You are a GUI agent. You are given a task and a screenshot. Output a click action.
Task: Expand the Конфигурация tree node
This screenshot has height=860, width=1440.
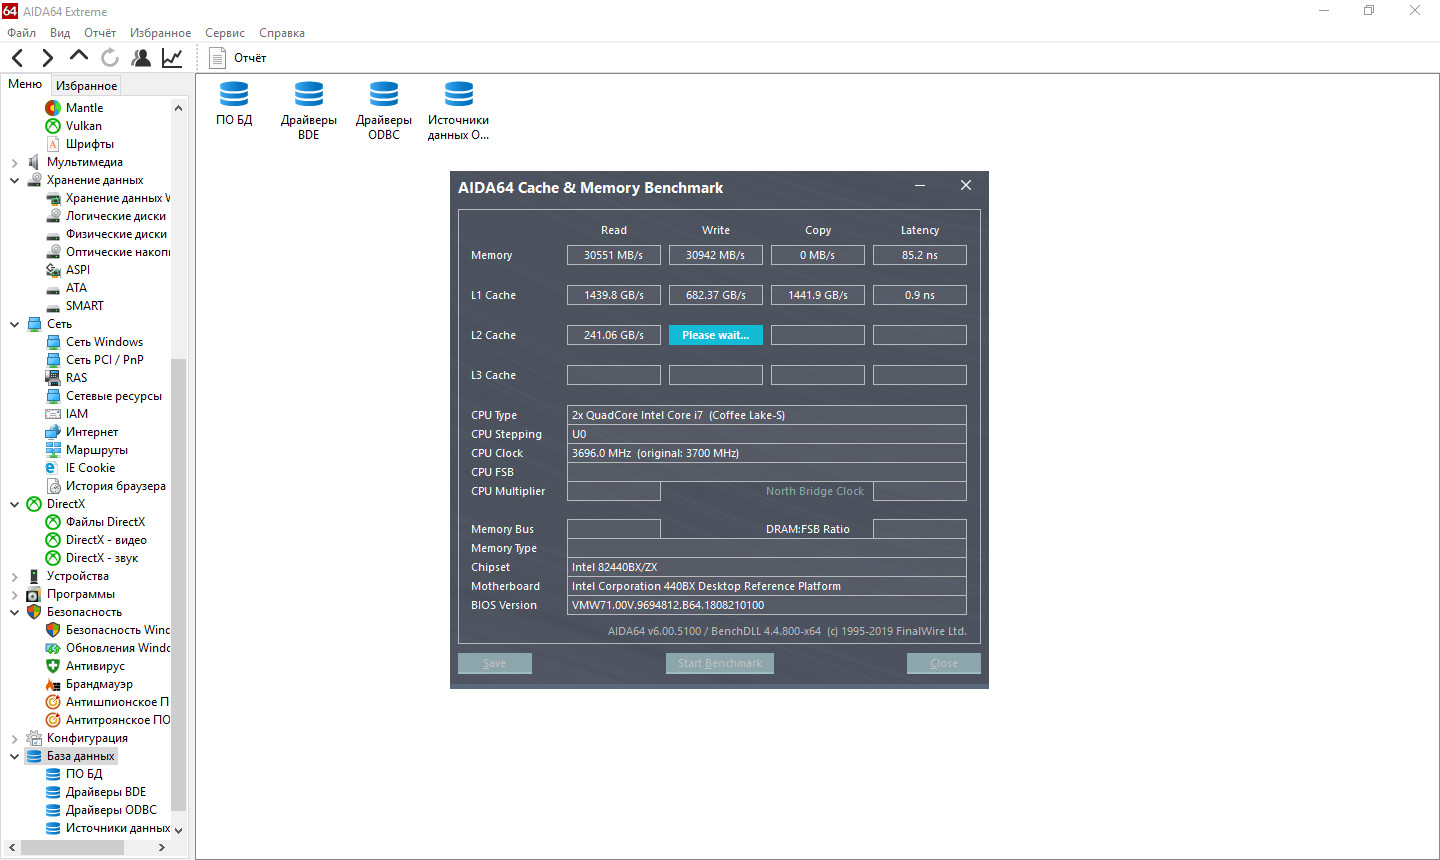click(14, 738)
